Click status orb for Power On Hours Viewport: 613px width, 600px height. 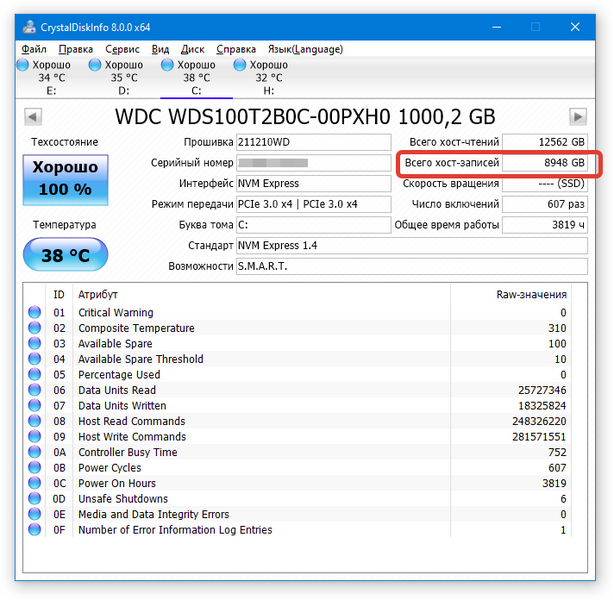click(x=34, y=483)
